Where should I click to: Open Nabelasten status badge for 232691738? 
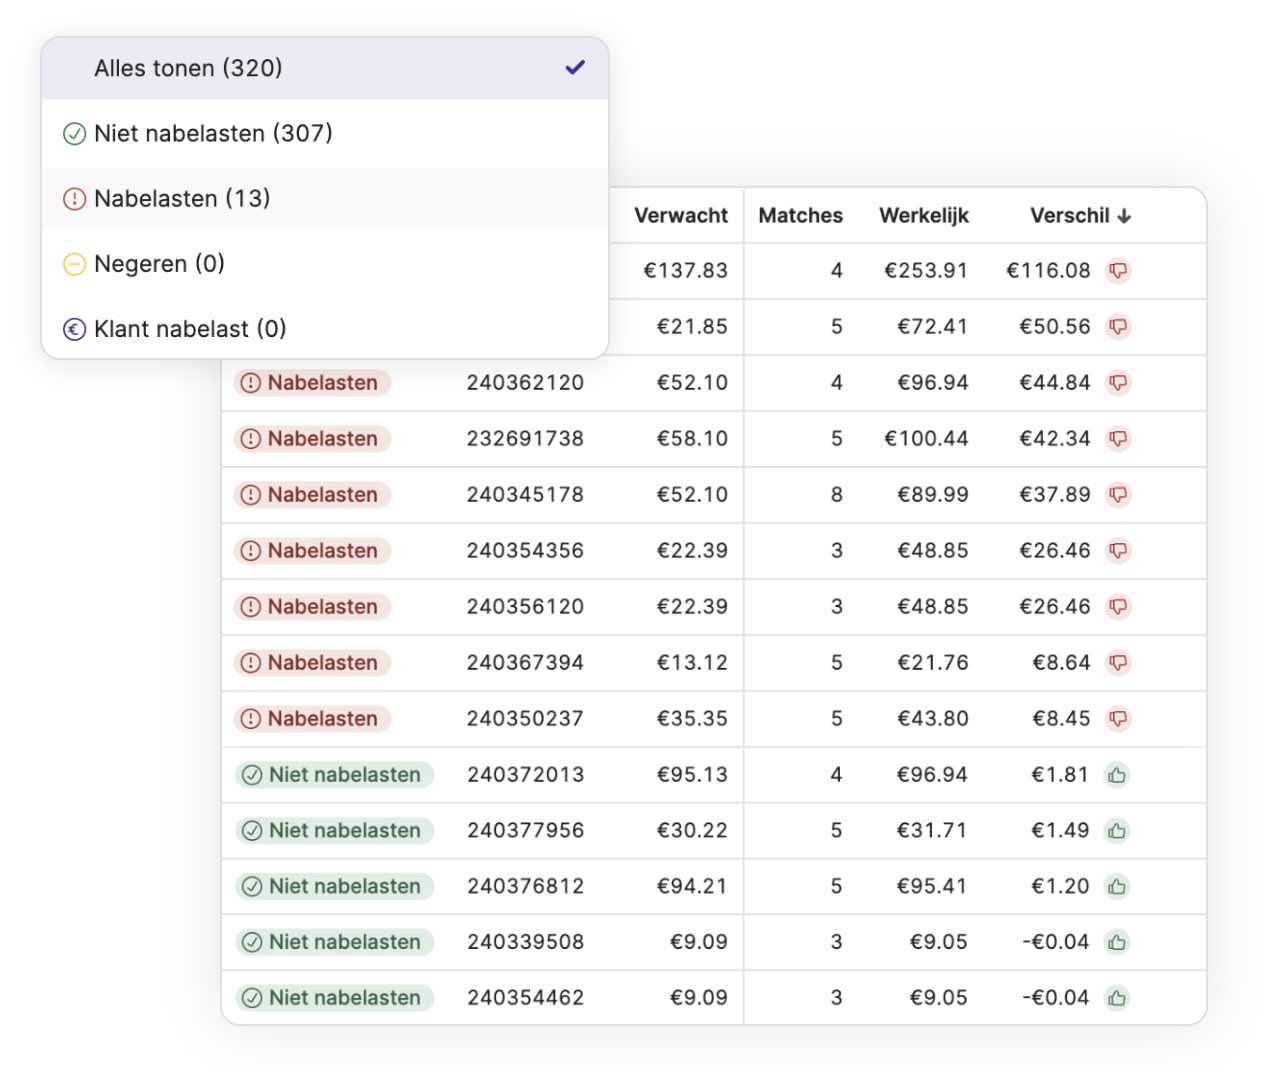coord(312,438)
